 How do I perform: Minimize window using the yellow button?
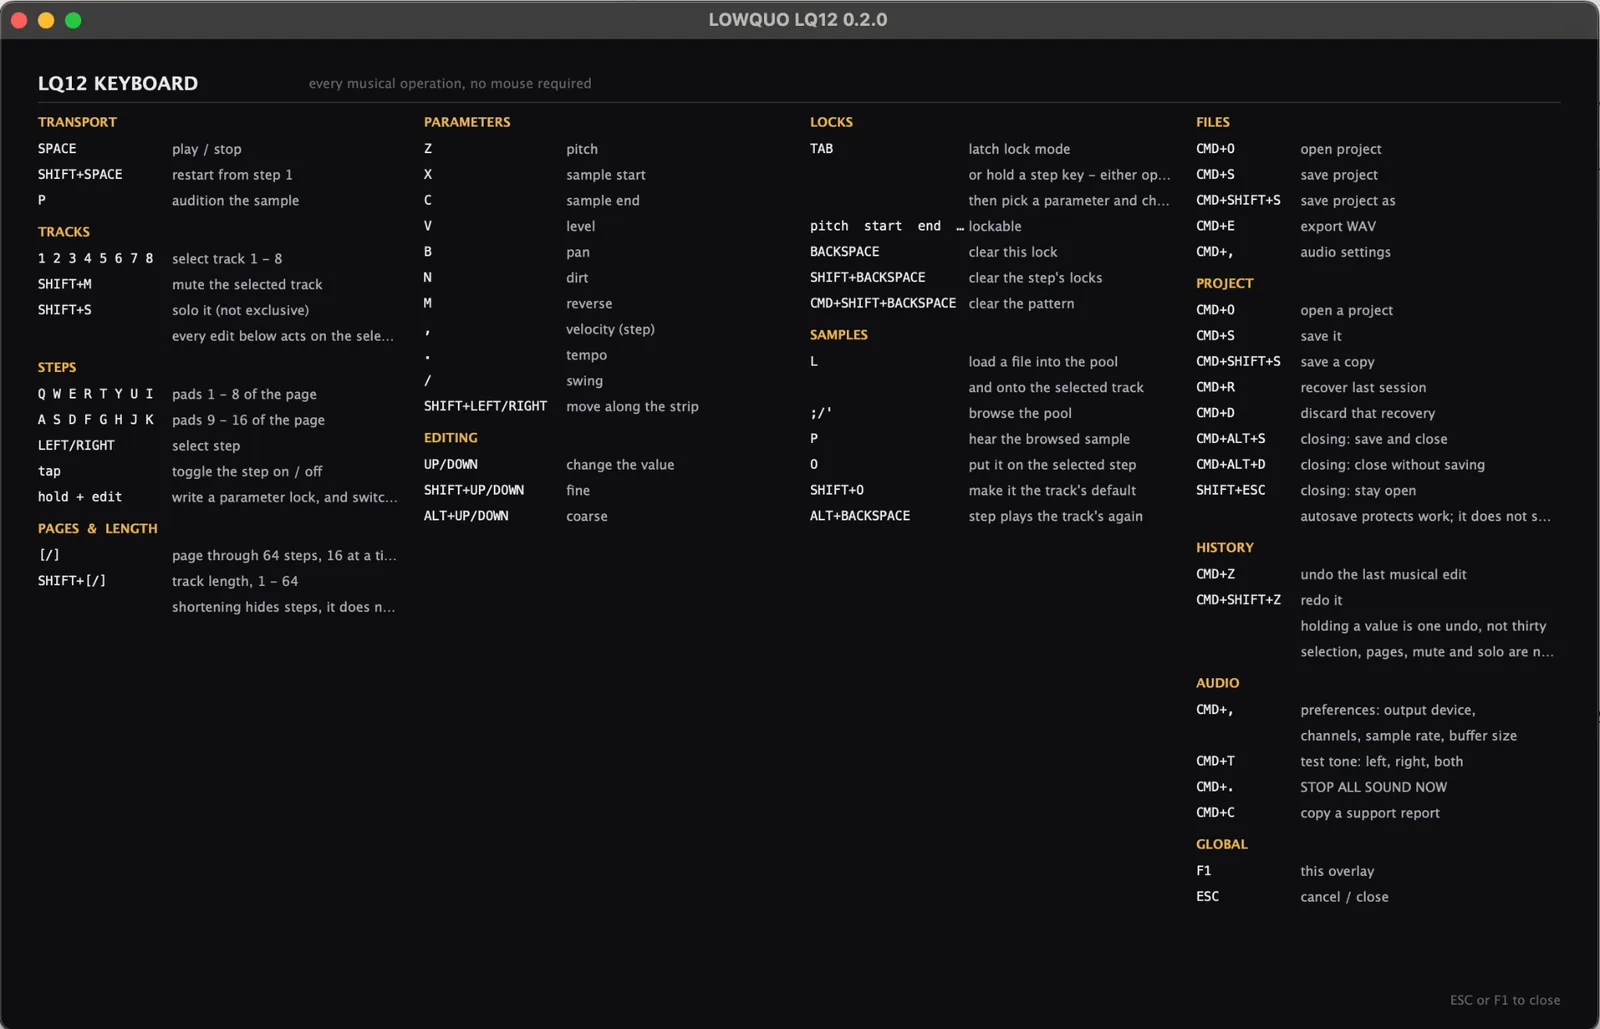tap(46, 20)
